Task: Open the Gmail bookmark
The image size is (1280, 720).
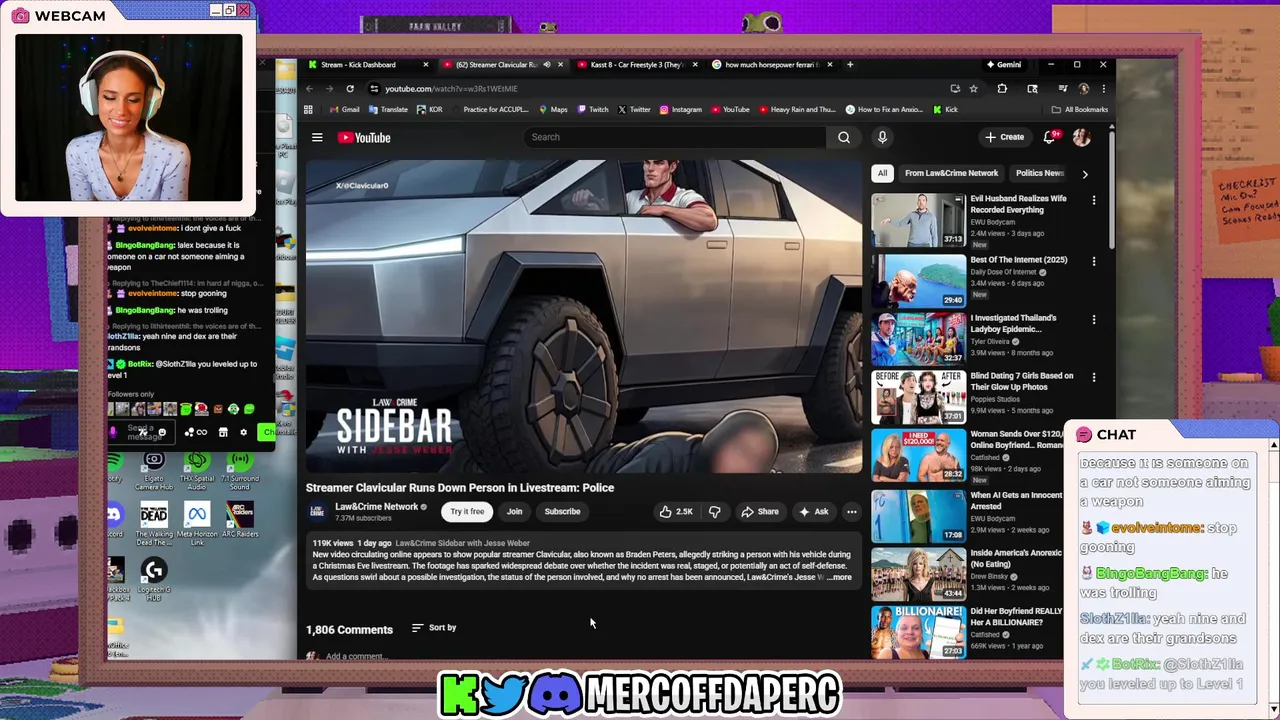Action: (344, 109)
